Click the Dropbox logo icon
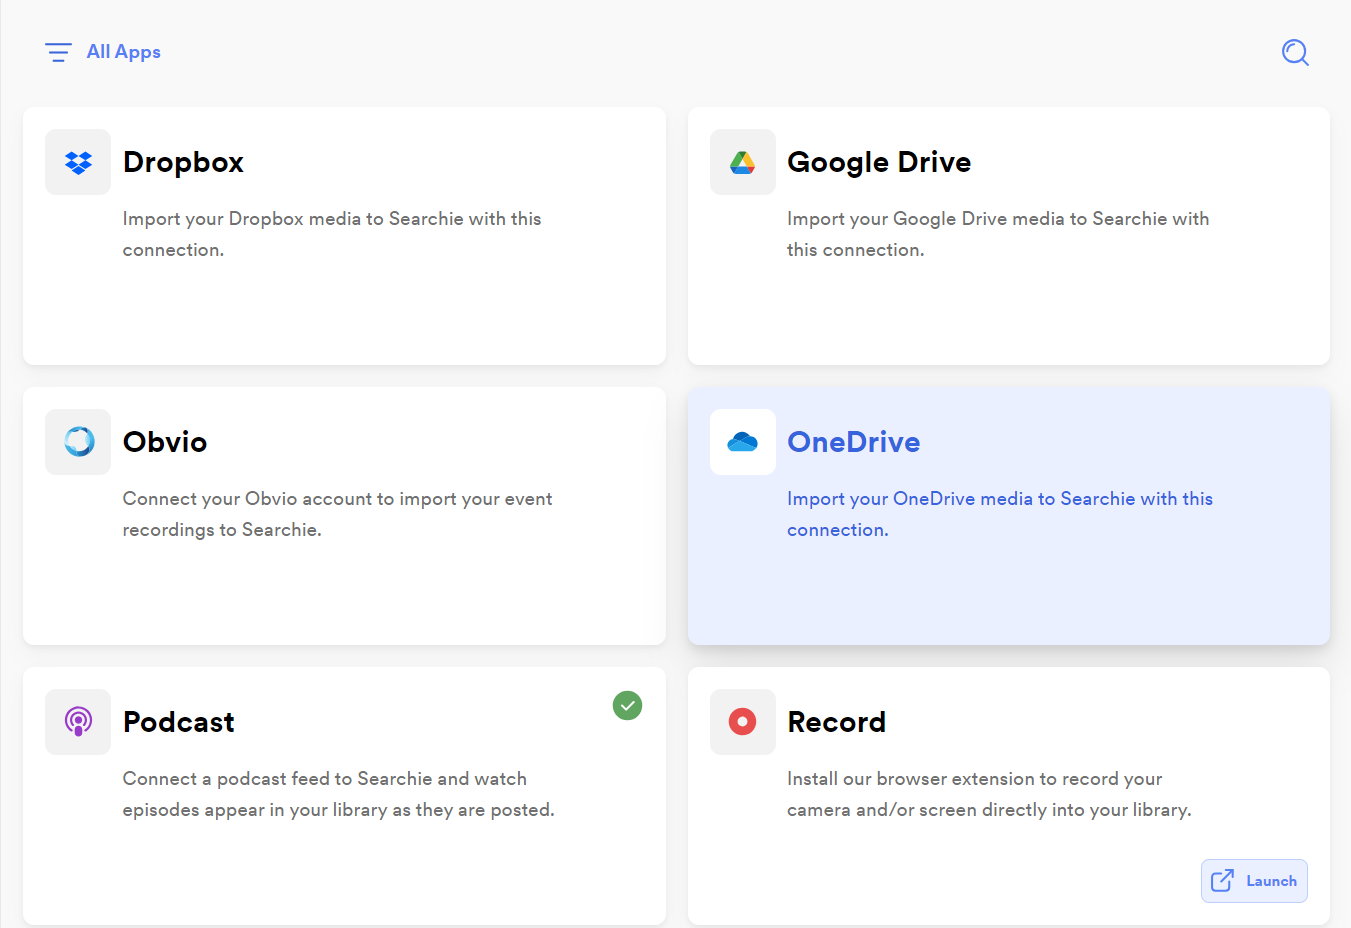 (x=78, y=162)
